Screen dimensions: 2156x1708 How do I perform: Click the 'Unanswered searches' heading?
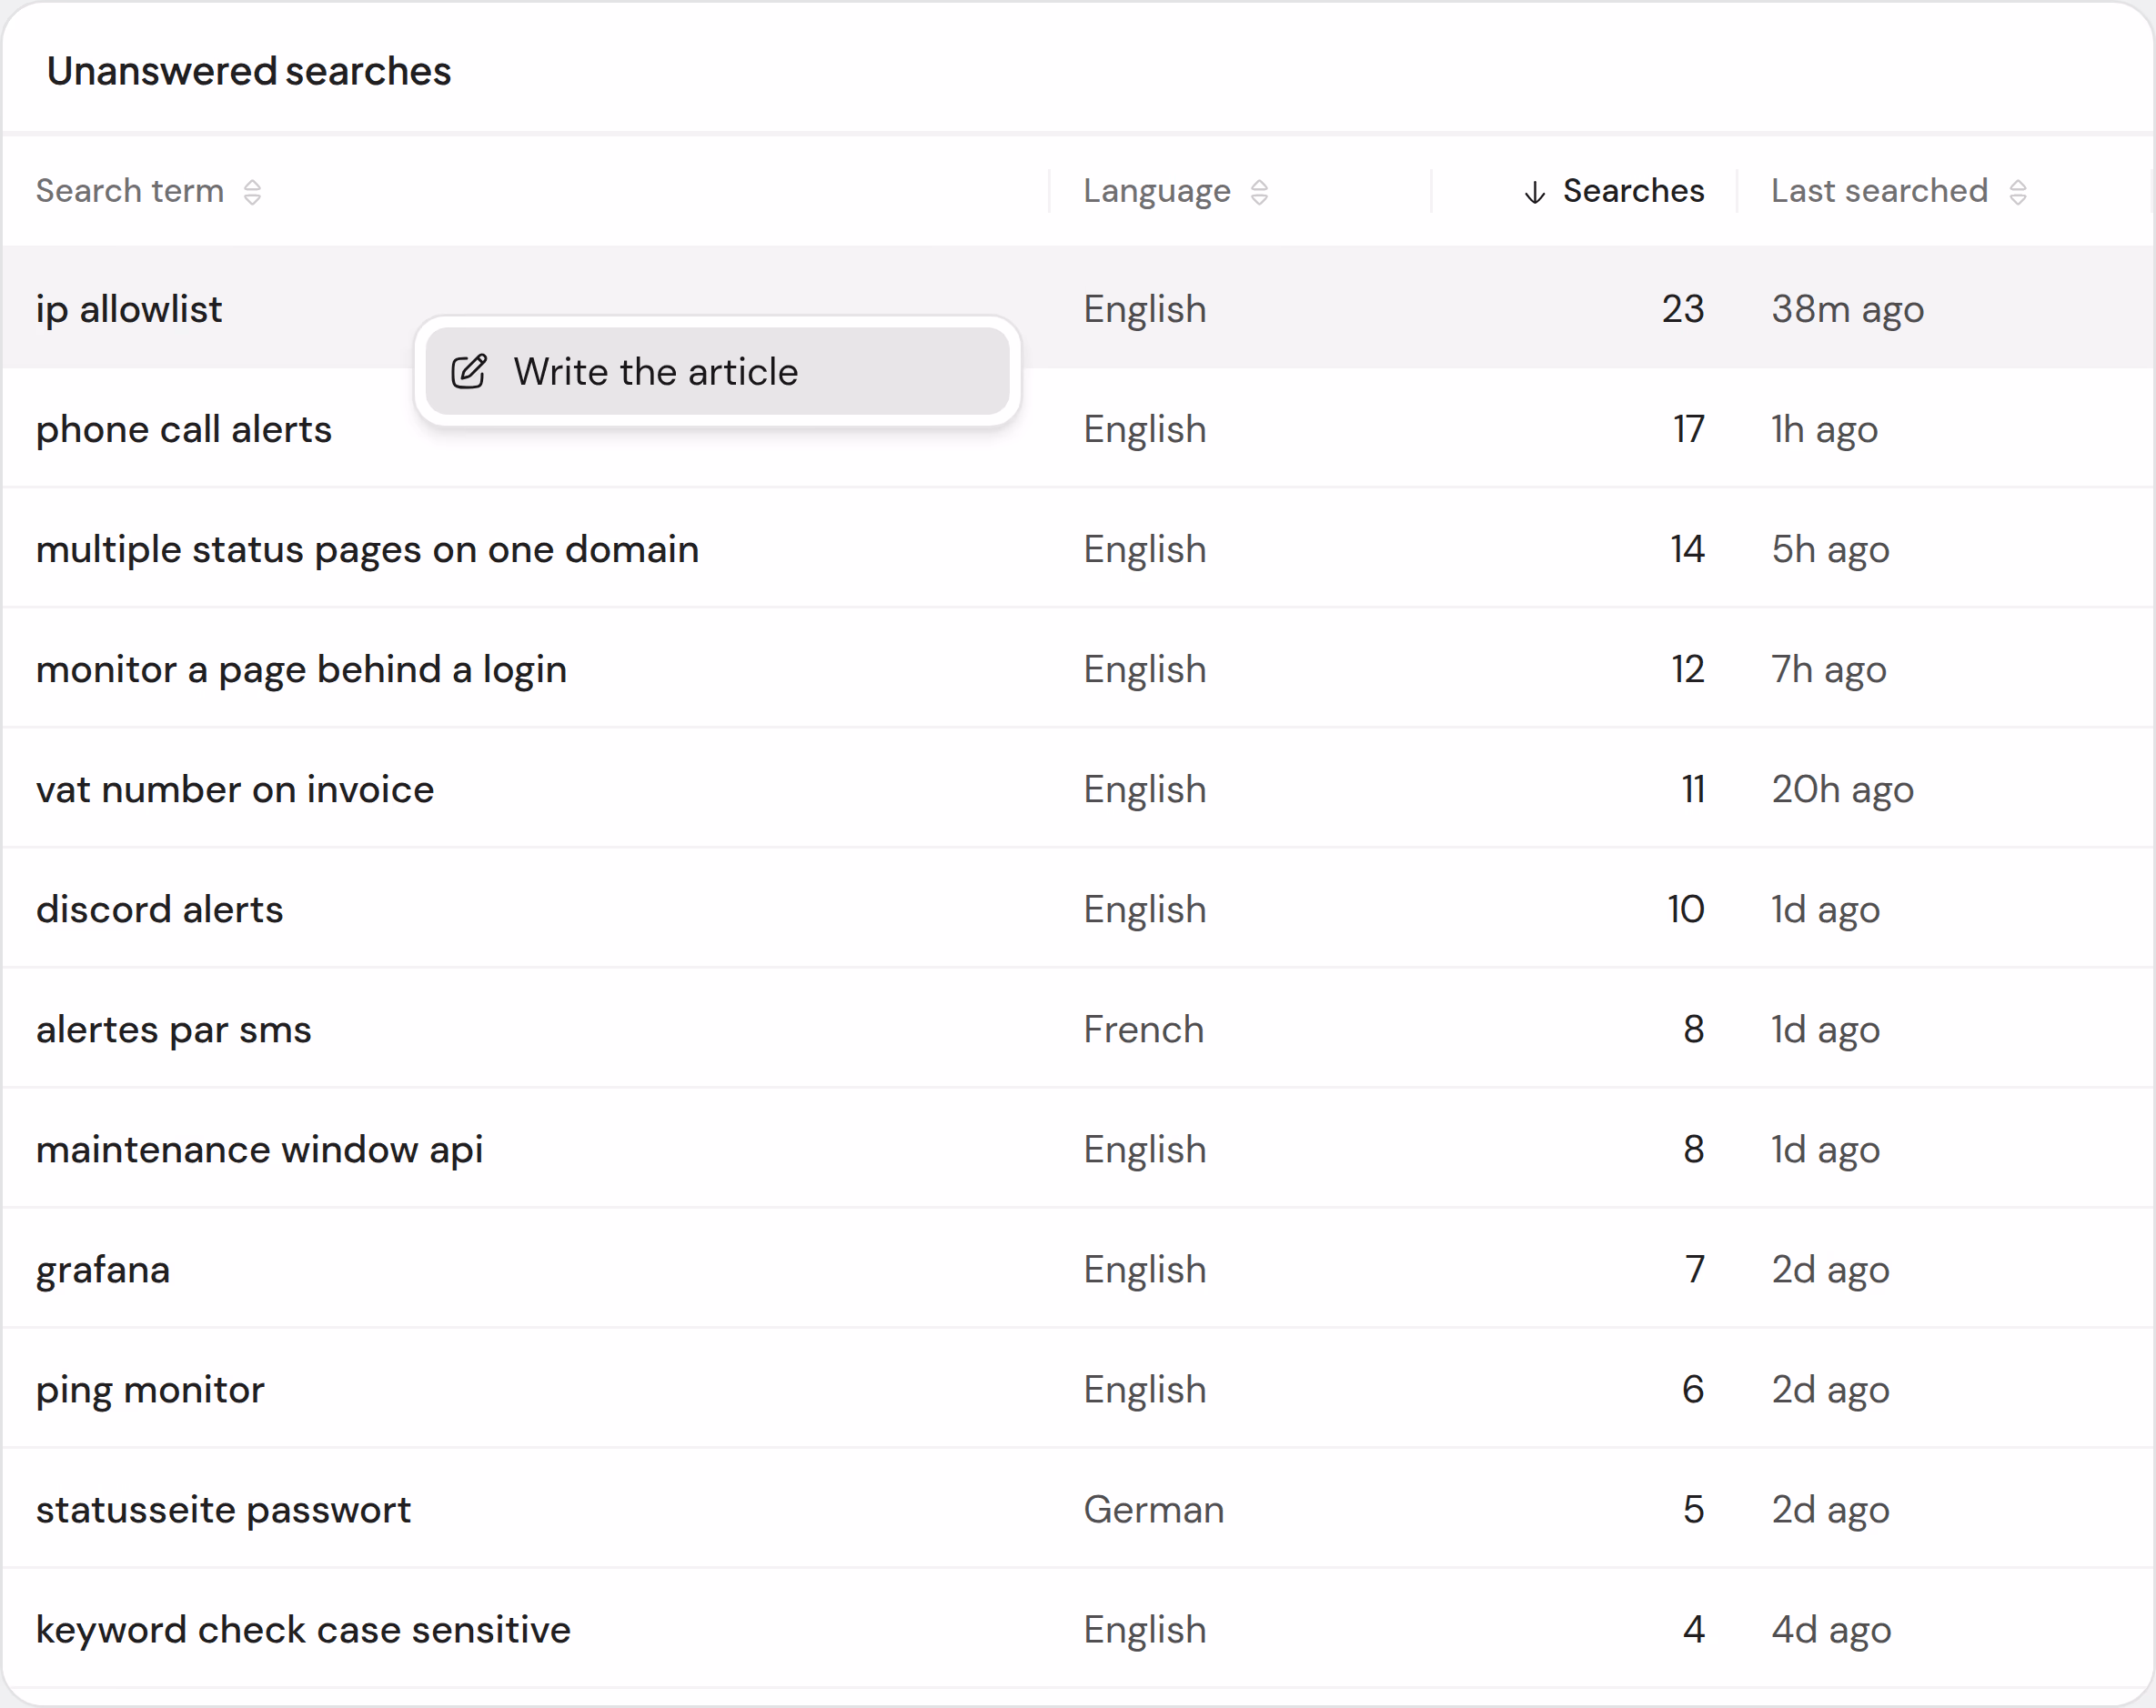249,71
